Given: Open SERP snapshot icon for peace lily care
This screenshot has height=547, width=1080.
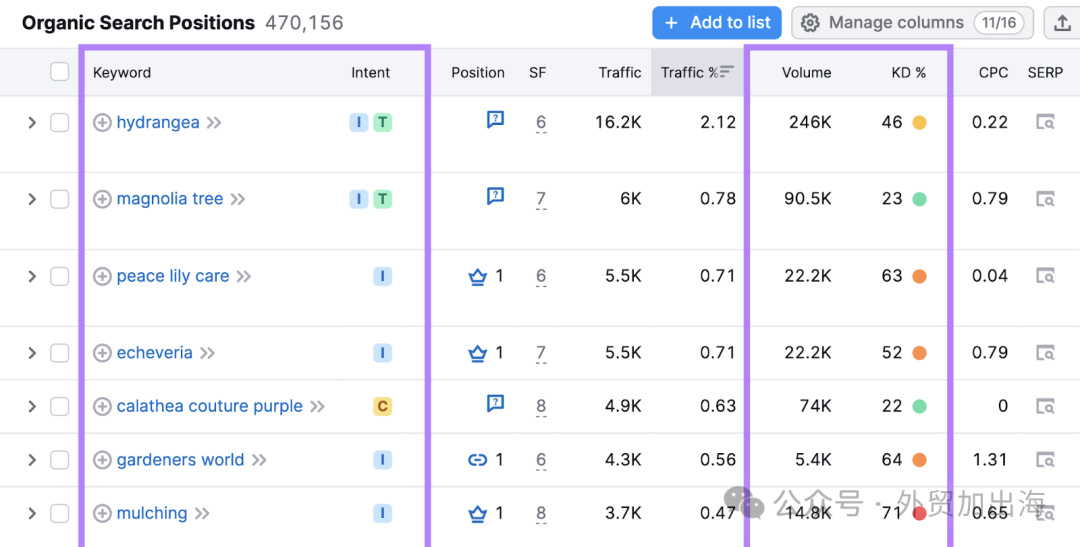Looking at the screenshot, I should pos(1046,276).
